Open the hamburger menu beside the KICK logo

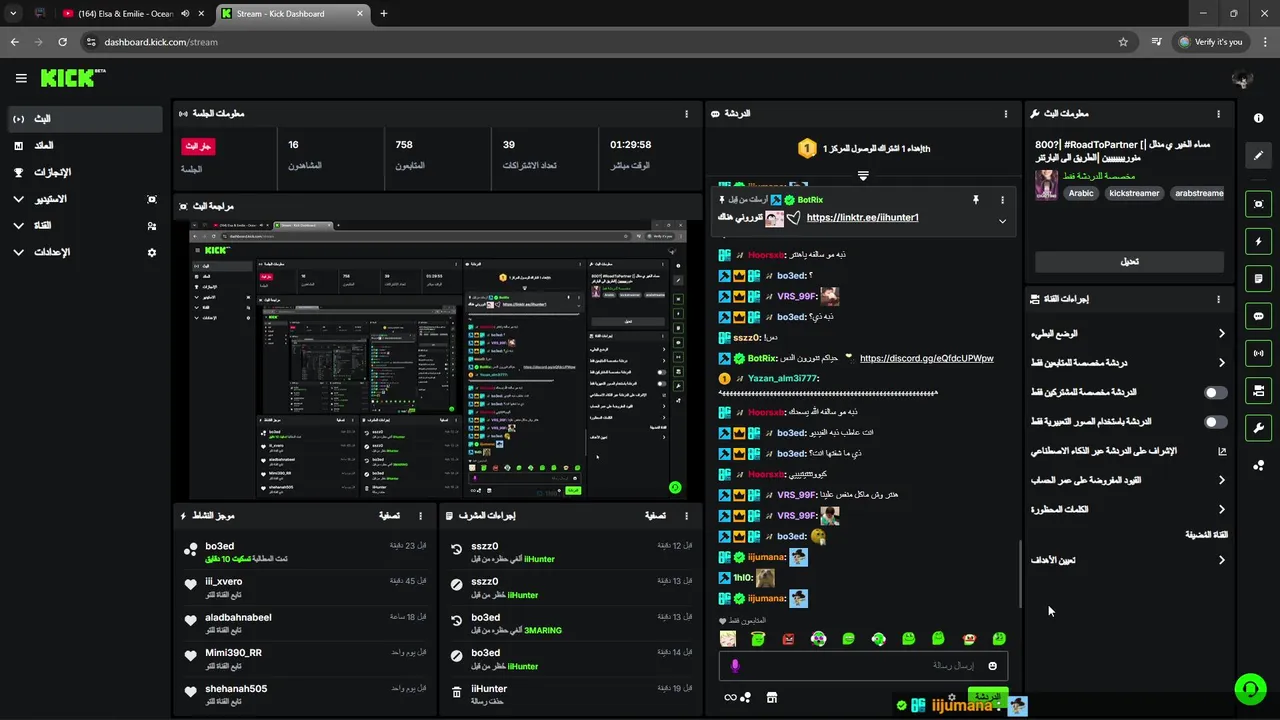(x=21, y=78)
